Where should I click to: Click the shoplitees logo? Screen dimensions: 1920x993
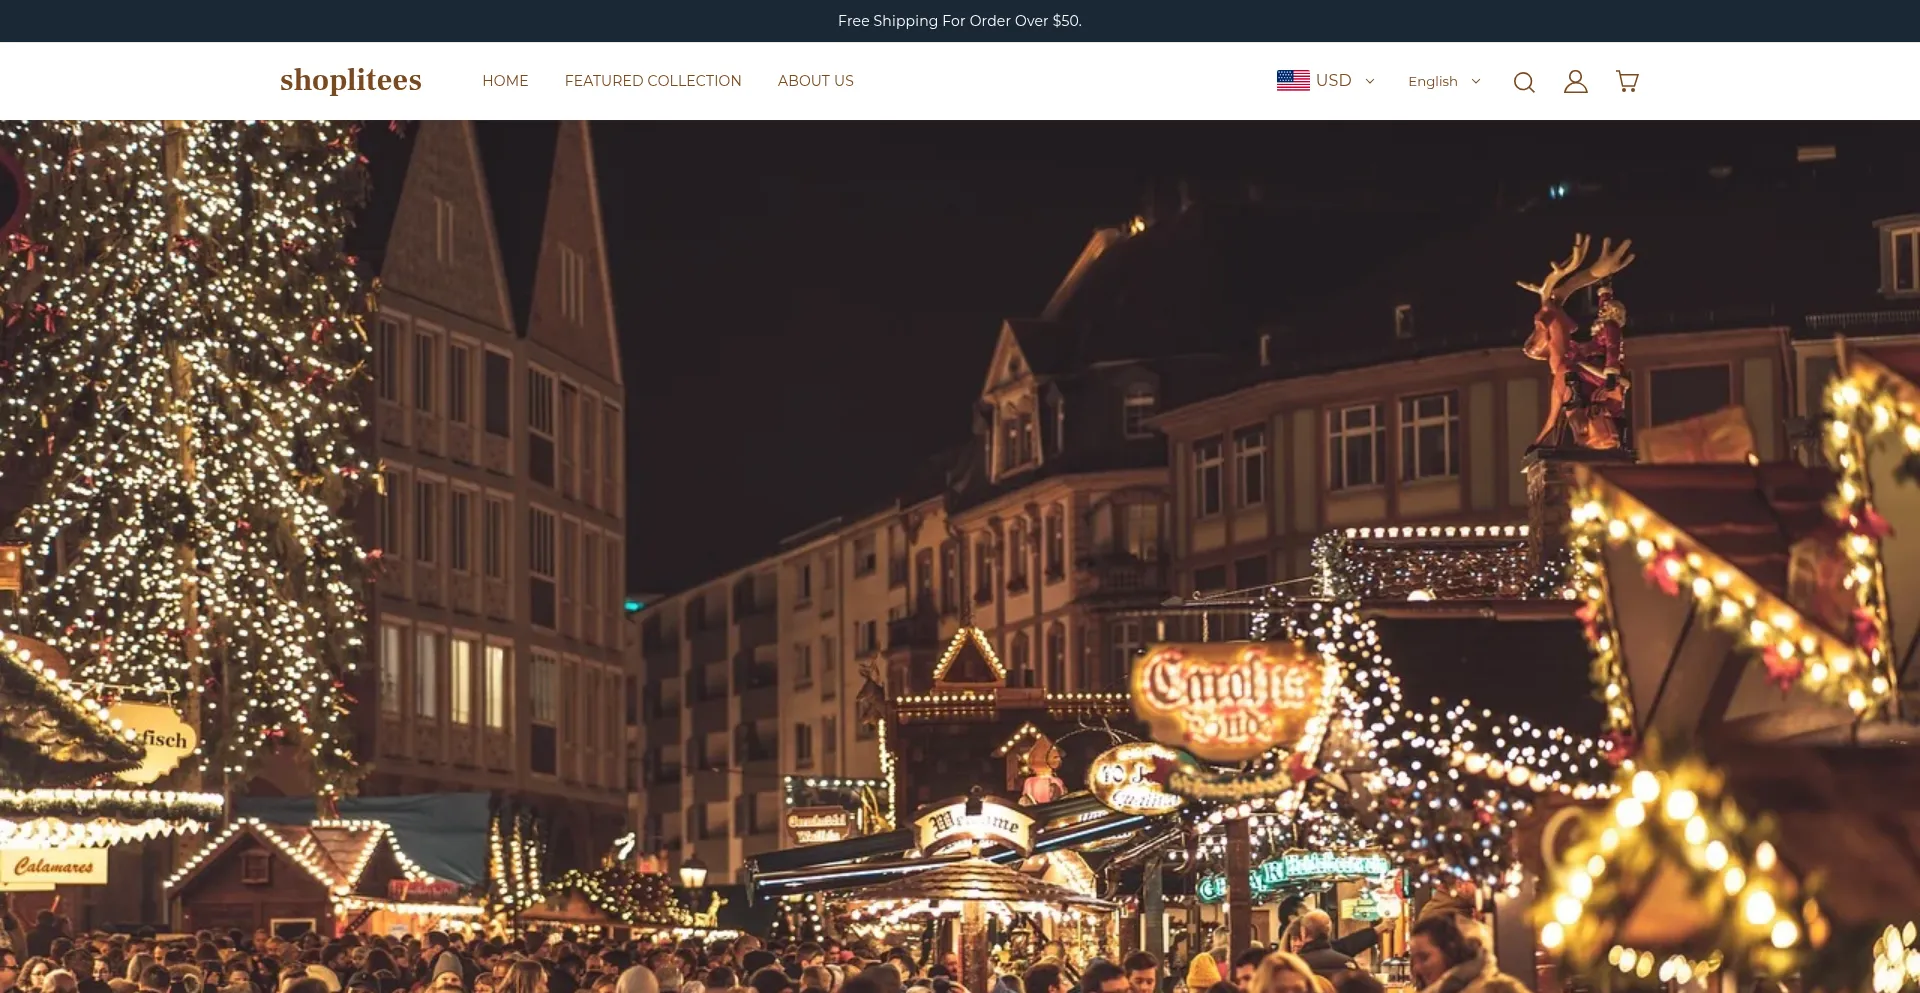(x=350, y=80)
